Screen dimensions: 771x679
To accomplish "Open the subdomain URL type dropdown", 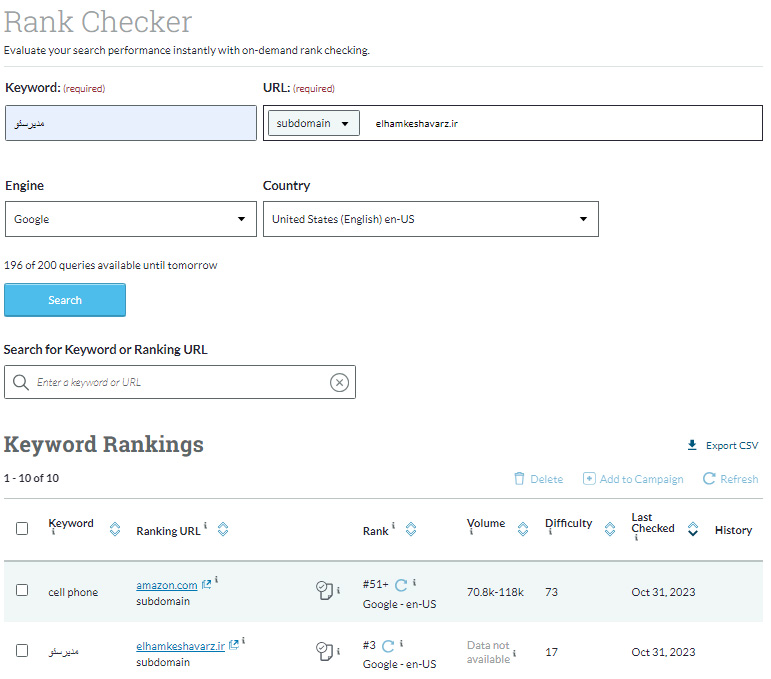I will pyautogui.click(x=313, y=123).
